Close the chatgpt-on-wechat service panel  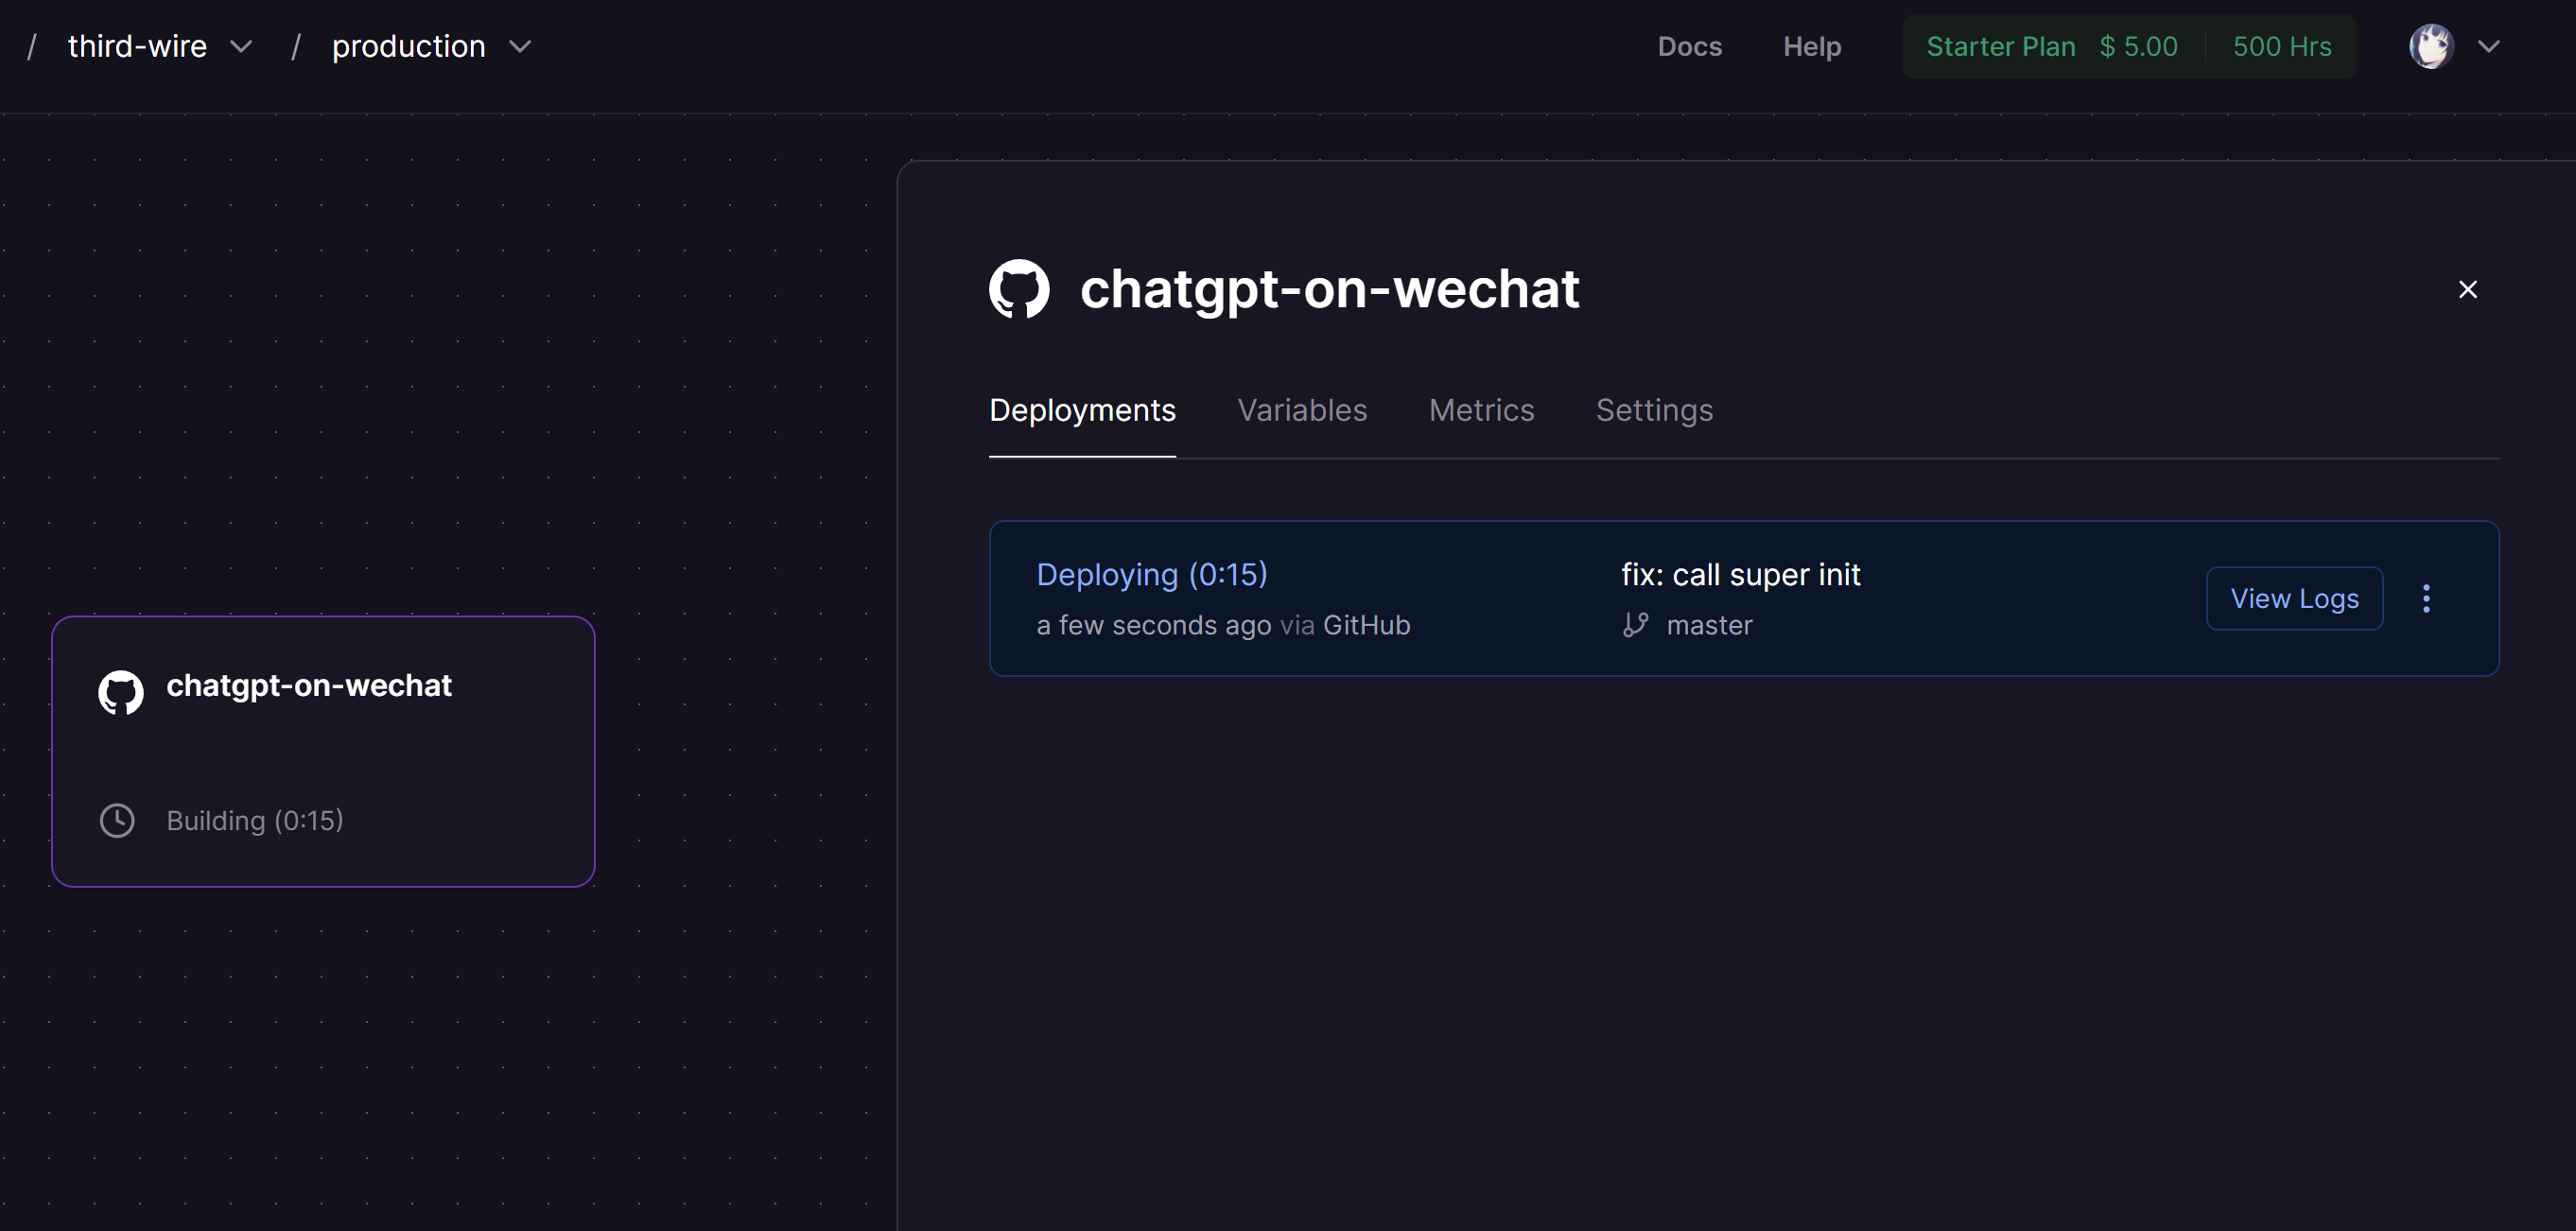click(x=2468, y=289)
